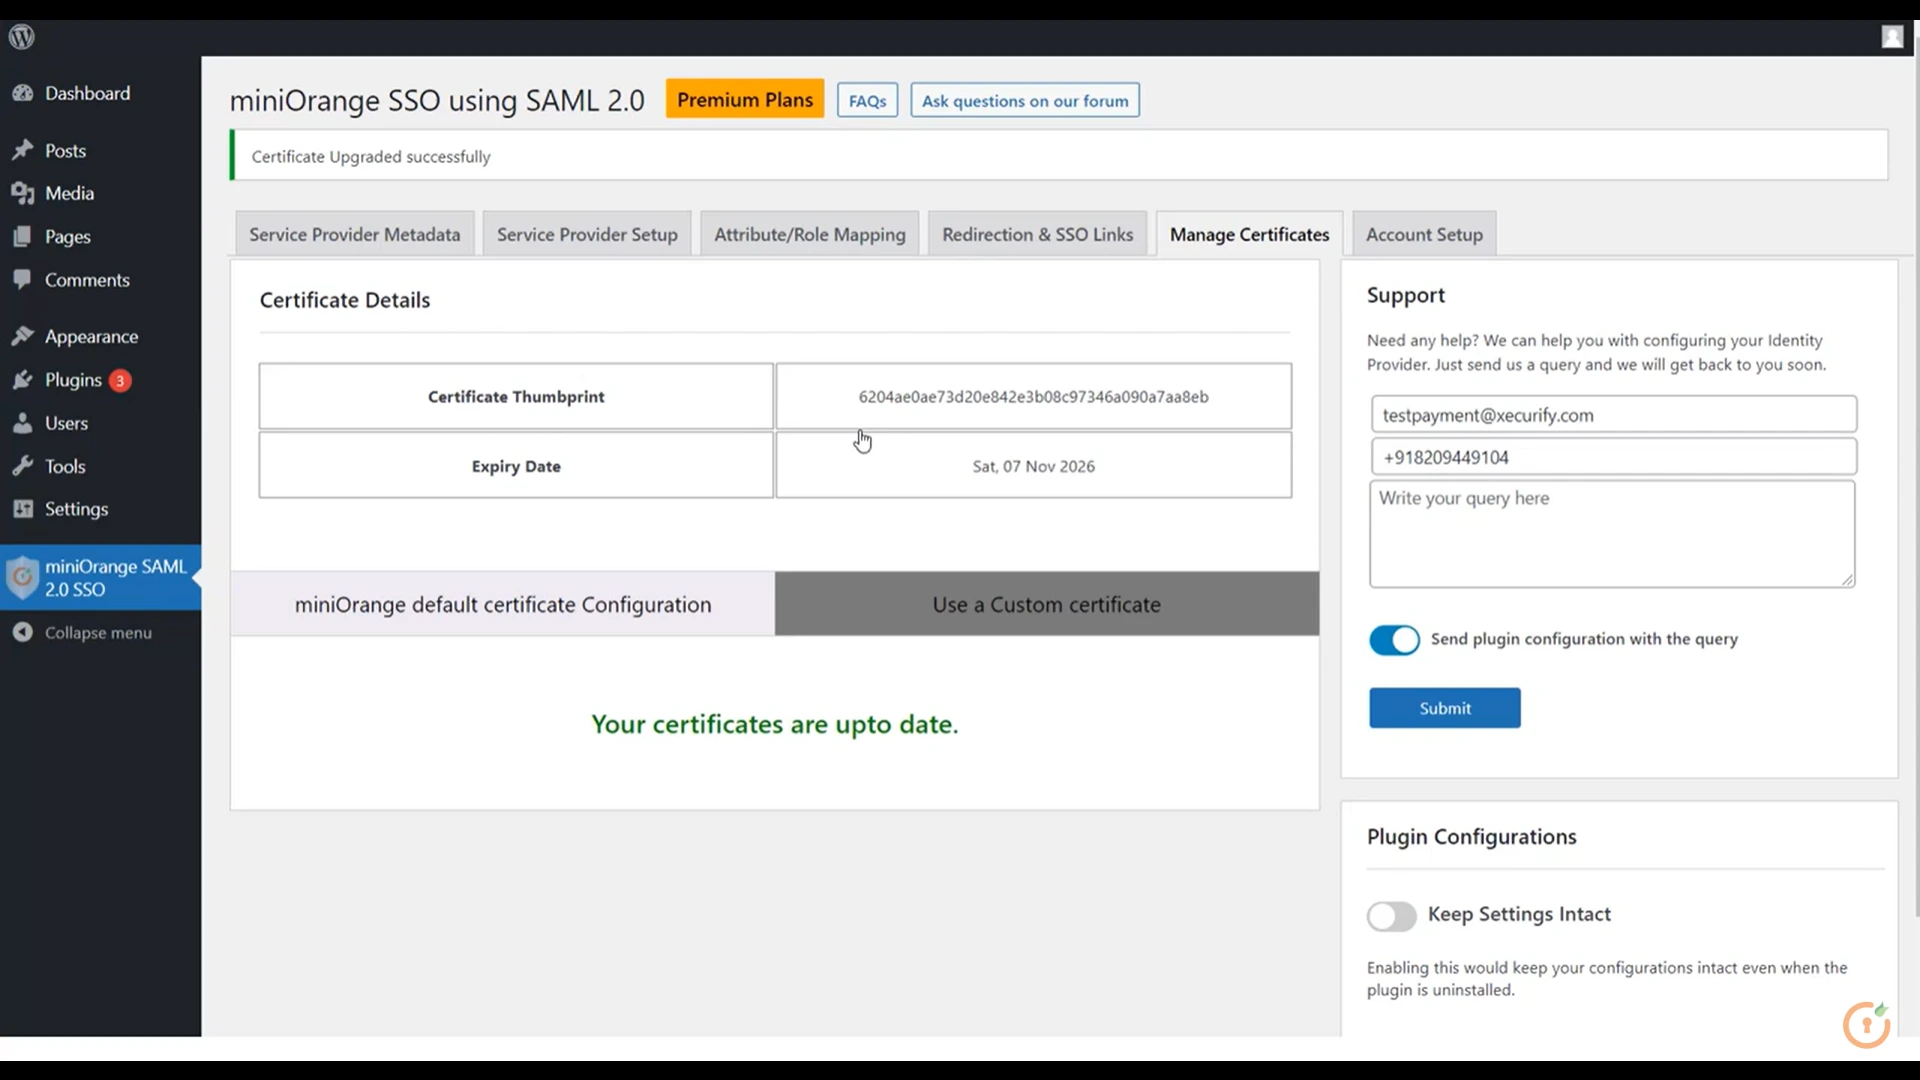Click Your certificates are upto date message
The width and height of the screenshot is (1920, 1080).
tap(774, 724)
